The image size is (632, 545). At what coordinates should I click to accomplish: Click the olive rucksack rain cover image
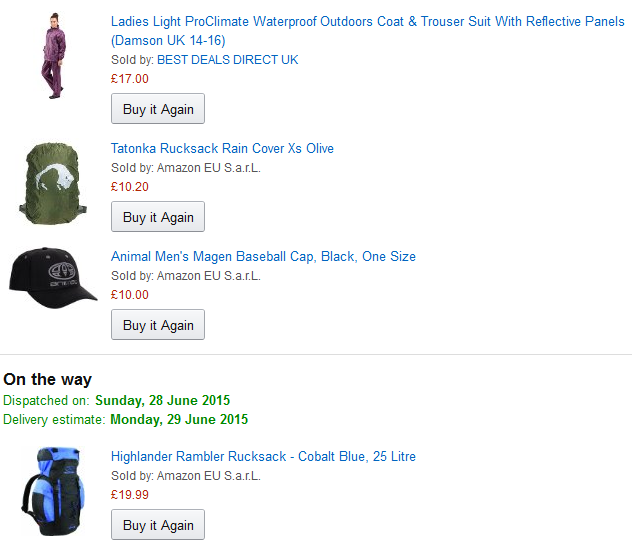tap(53, 182)
